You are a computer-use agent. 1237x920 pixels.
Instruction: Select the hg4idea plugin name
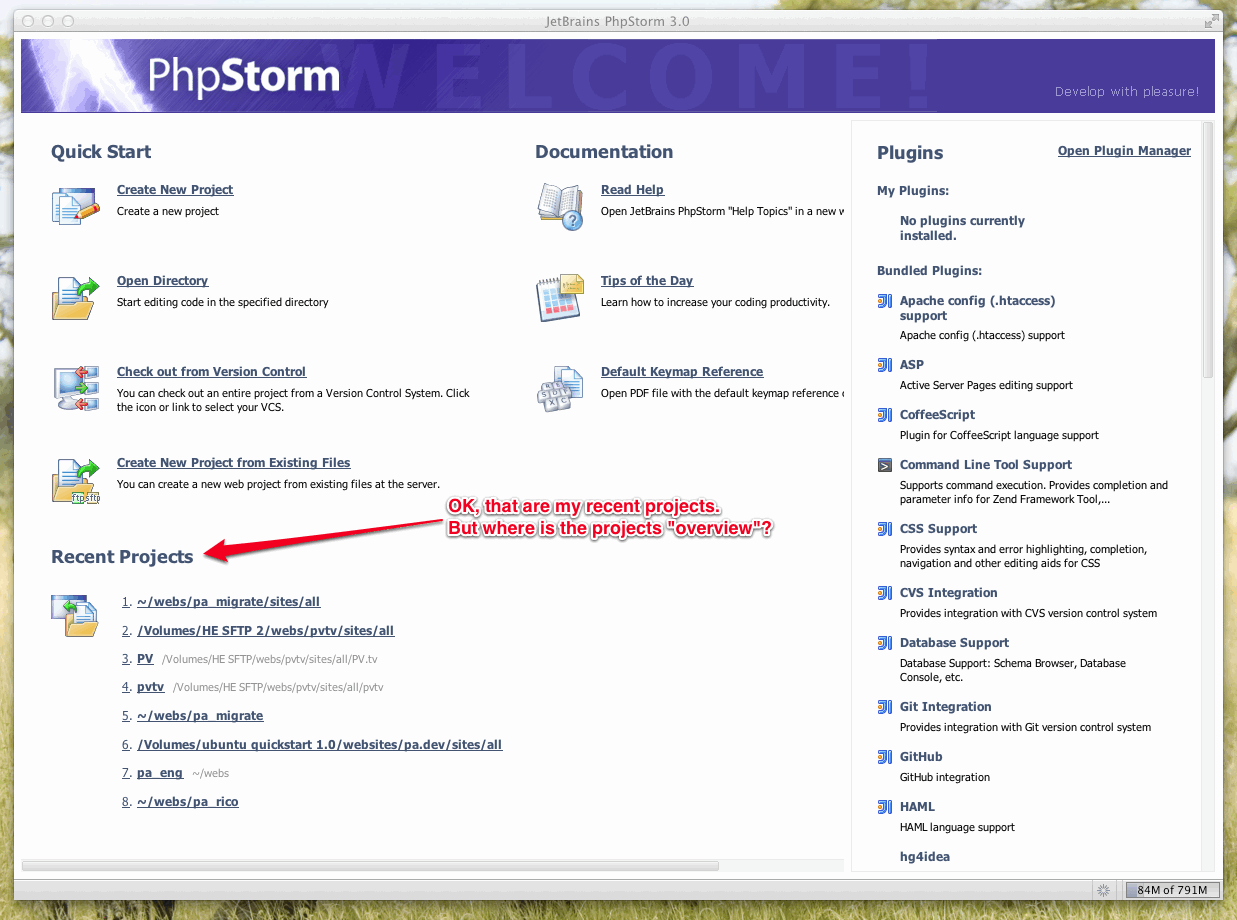[924, 857]
